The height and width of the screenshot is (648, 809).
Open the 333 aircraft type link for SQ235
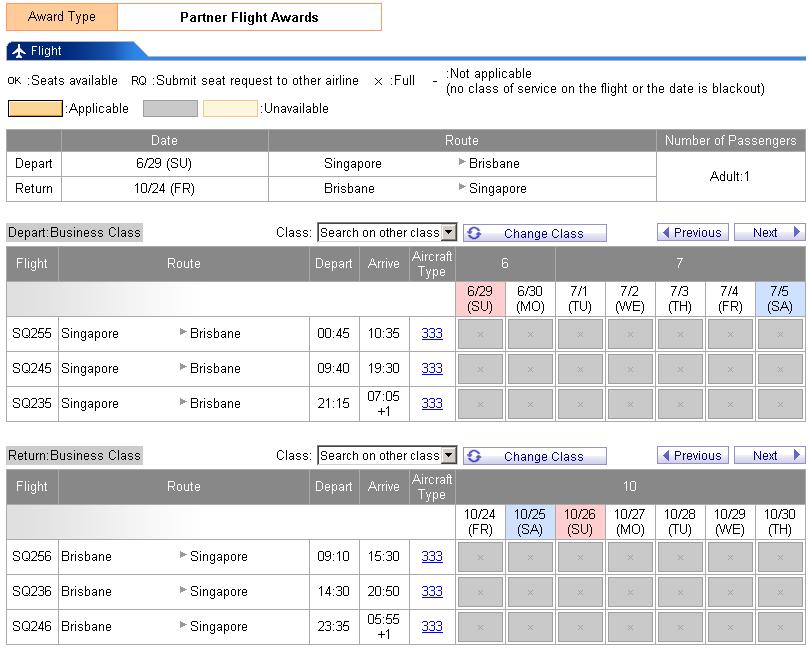coord(432,404)
